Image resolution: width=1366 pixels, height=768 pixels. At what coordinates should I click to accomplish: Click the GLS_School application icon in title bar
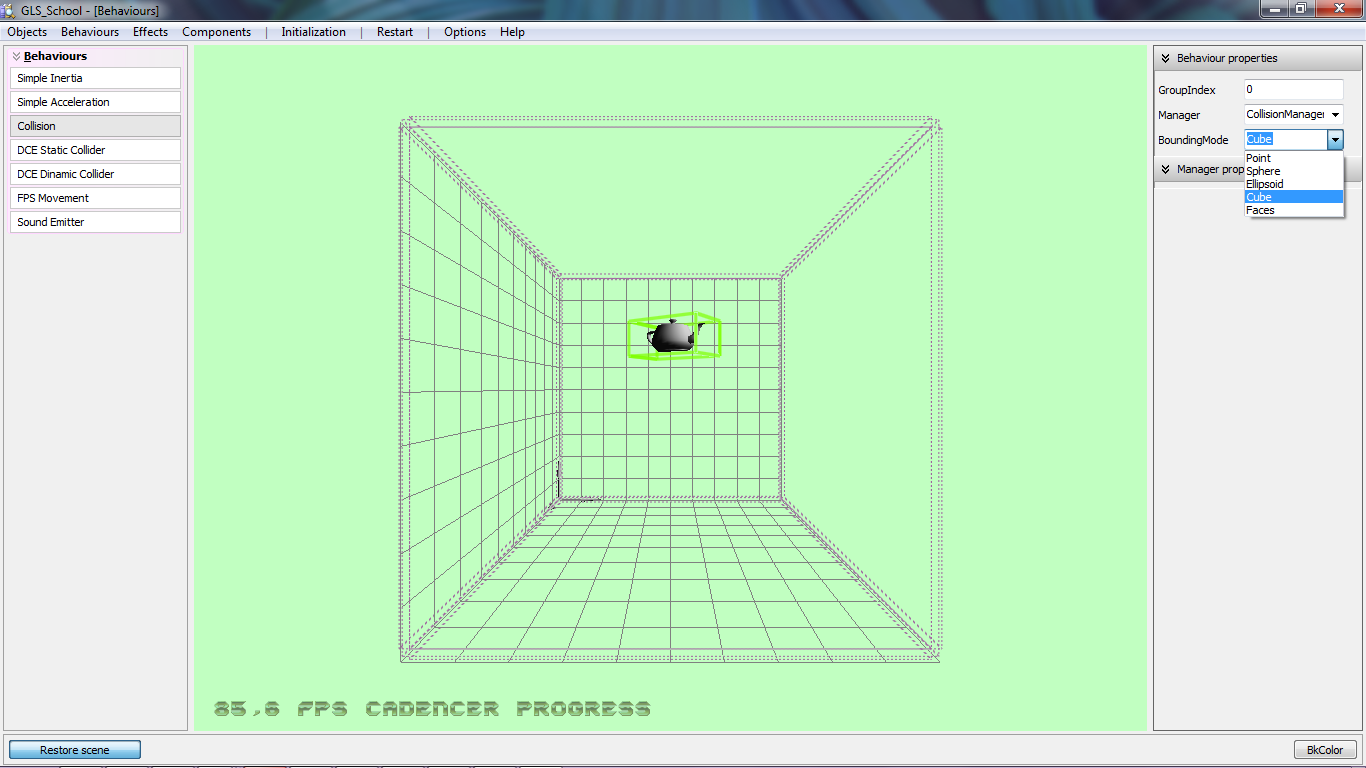[x=9, y=10]
